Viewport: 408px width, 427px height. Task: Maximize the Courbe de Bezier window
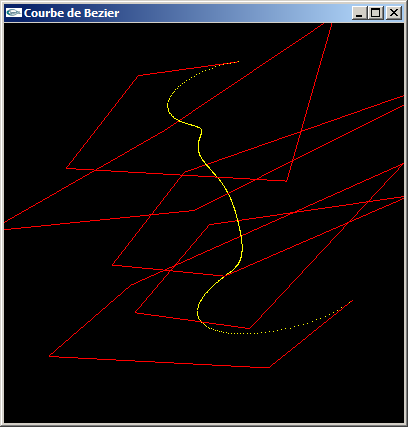click(376, 13)
